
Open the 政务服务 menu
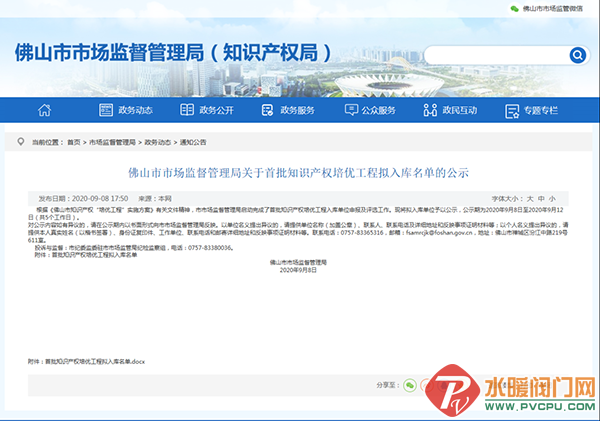[x=297, y=110]
